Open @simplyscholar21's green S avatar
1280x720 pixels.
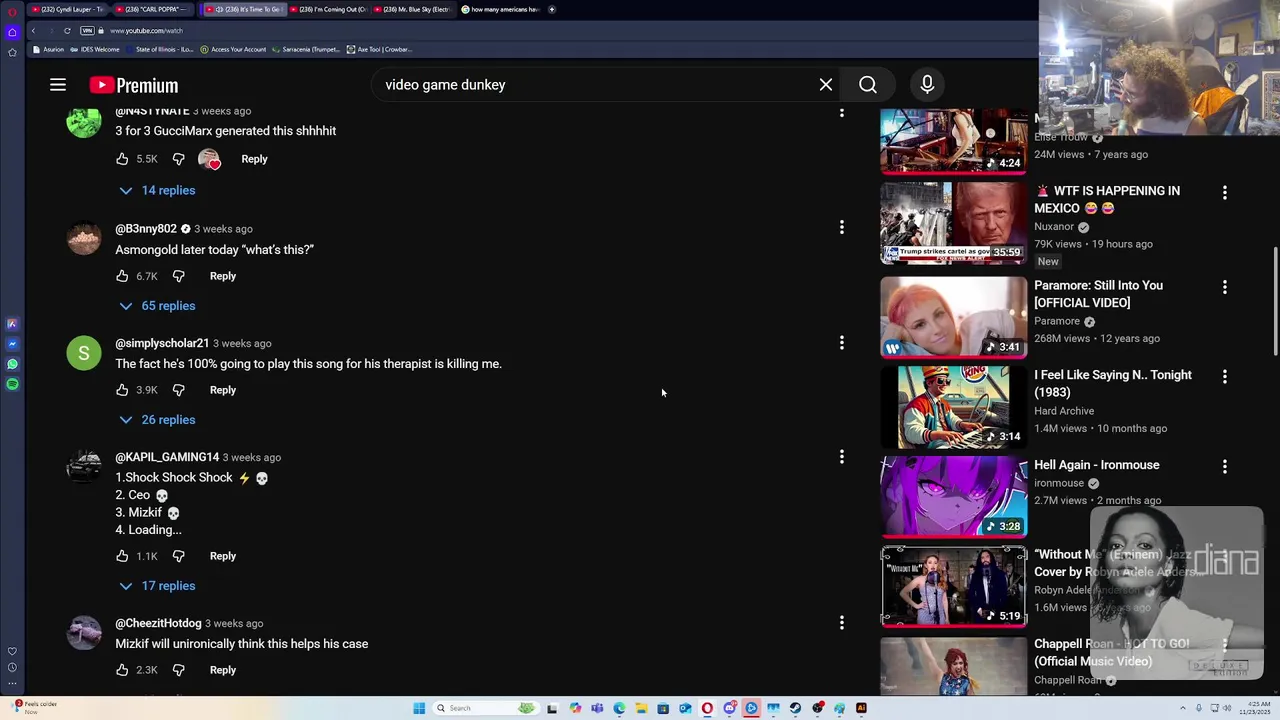[84, 353]
